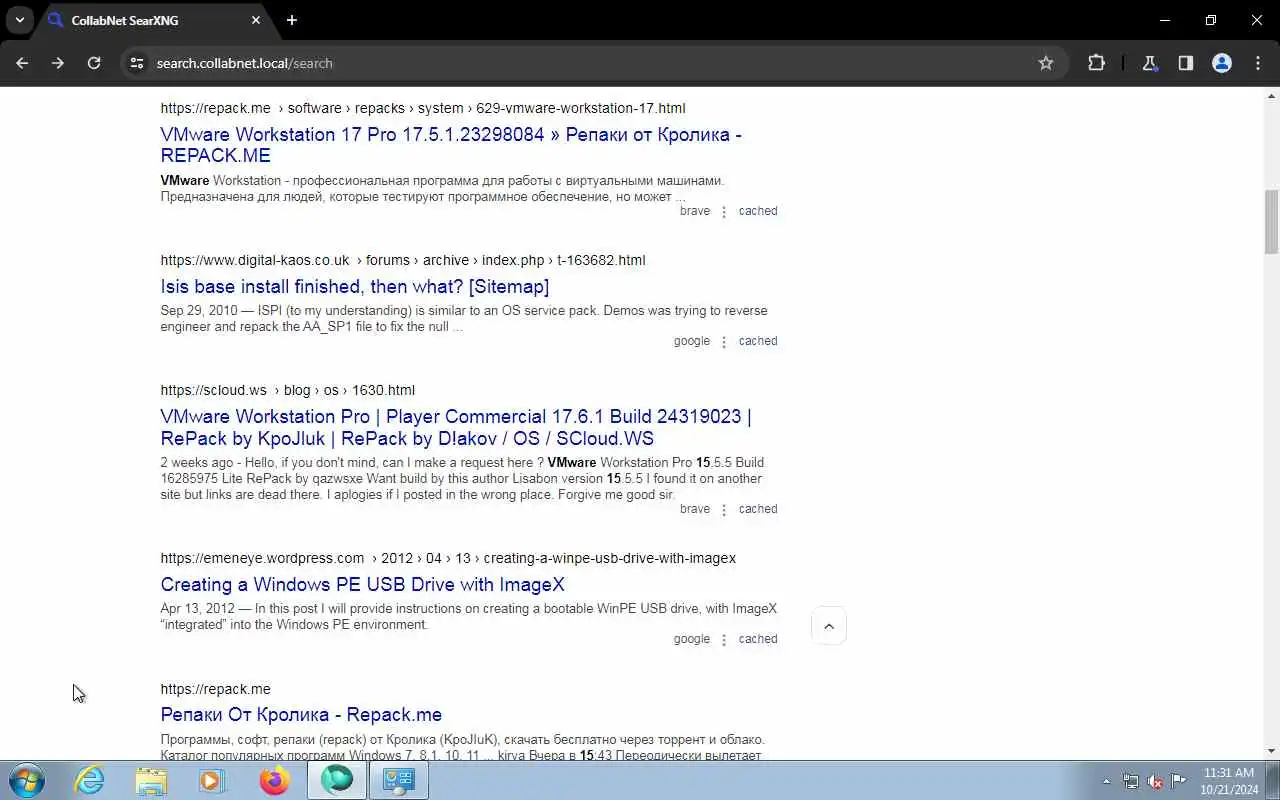The width and height of the screenshot is (1280, 800).
Task: Open cached link for repack.me VMware result
Action: click(x=758, y=211)
